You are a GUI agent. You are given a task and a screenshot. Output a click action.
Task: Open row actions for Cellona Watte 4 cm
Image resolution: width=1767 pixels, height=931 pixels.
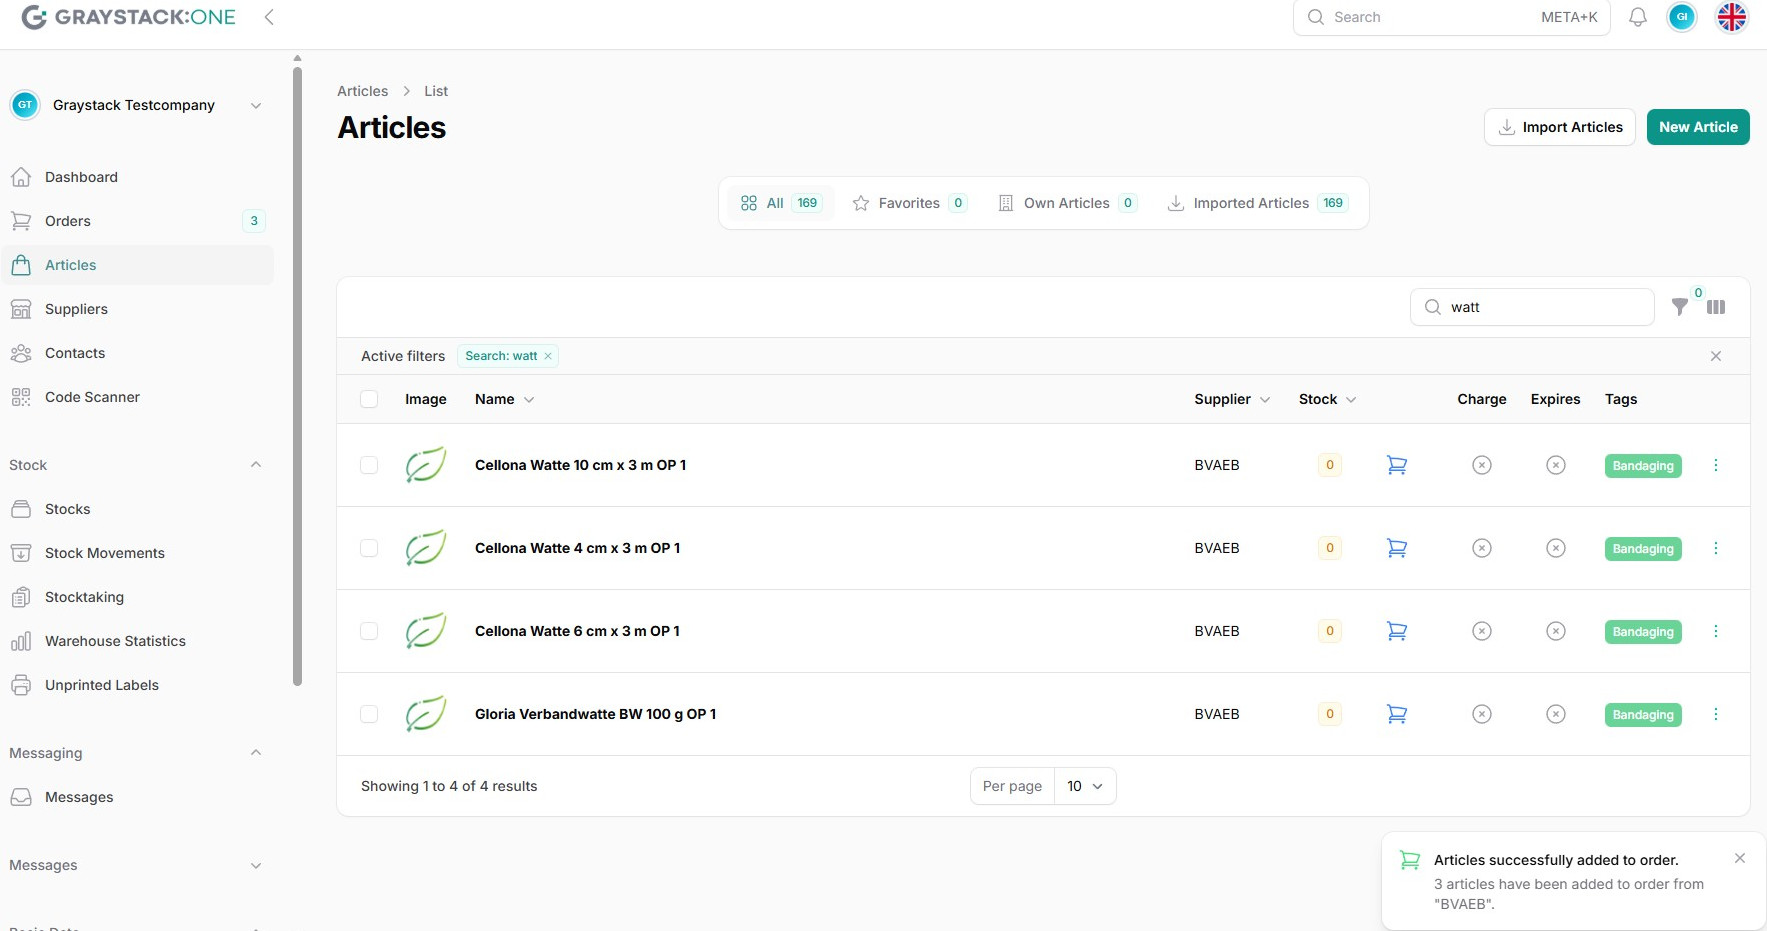click(1715, 548)
